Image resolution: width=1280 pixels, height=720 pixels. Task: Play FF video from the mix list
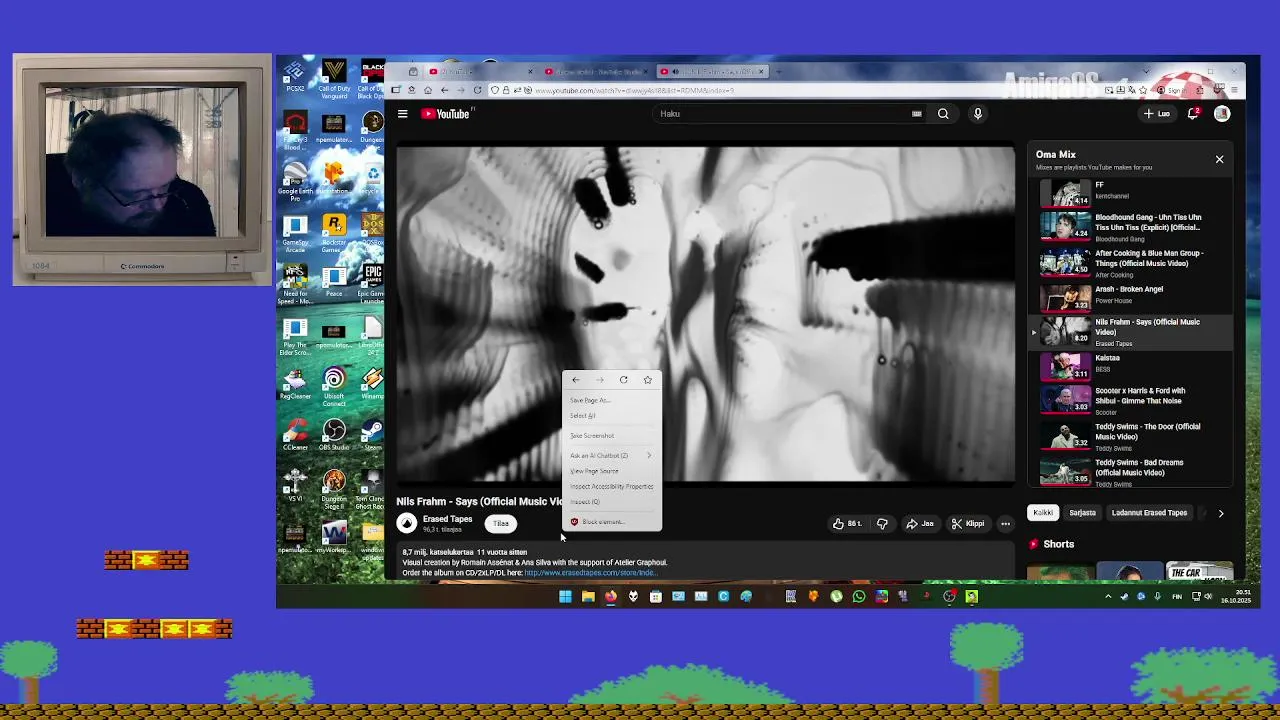pos(1130,191)
